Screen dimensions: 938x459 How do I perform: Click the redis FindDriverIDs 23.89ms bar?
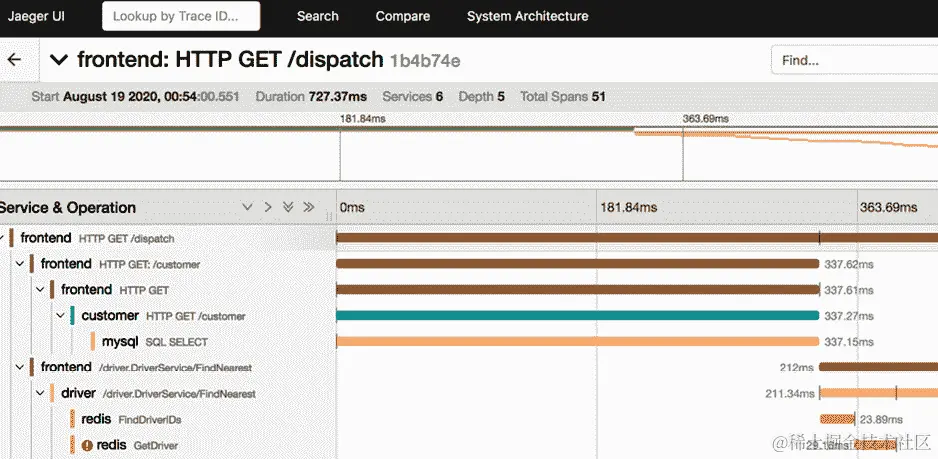(x=837, y=419)
